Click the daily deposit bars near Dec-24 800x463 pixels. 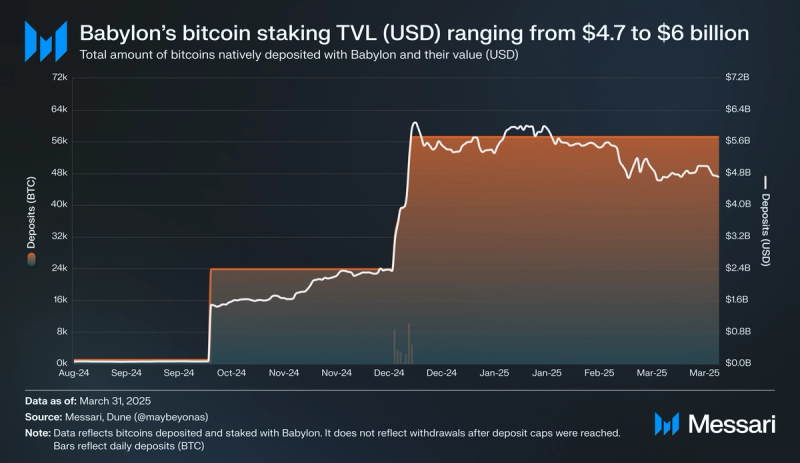(x=403, y=344)
